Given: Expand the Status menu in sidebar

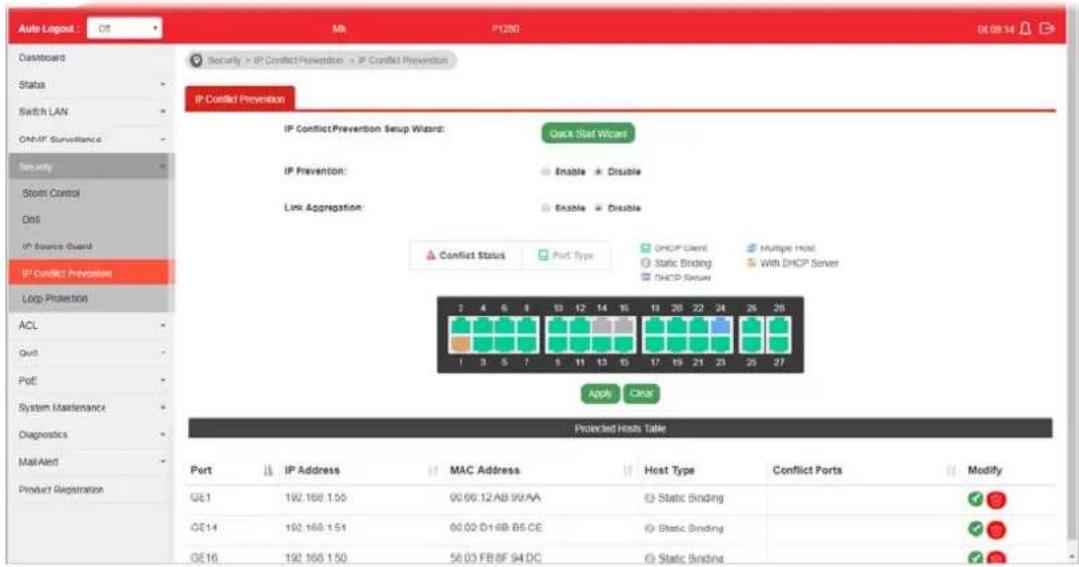Looking at the screenshot, I should [92, 85].
